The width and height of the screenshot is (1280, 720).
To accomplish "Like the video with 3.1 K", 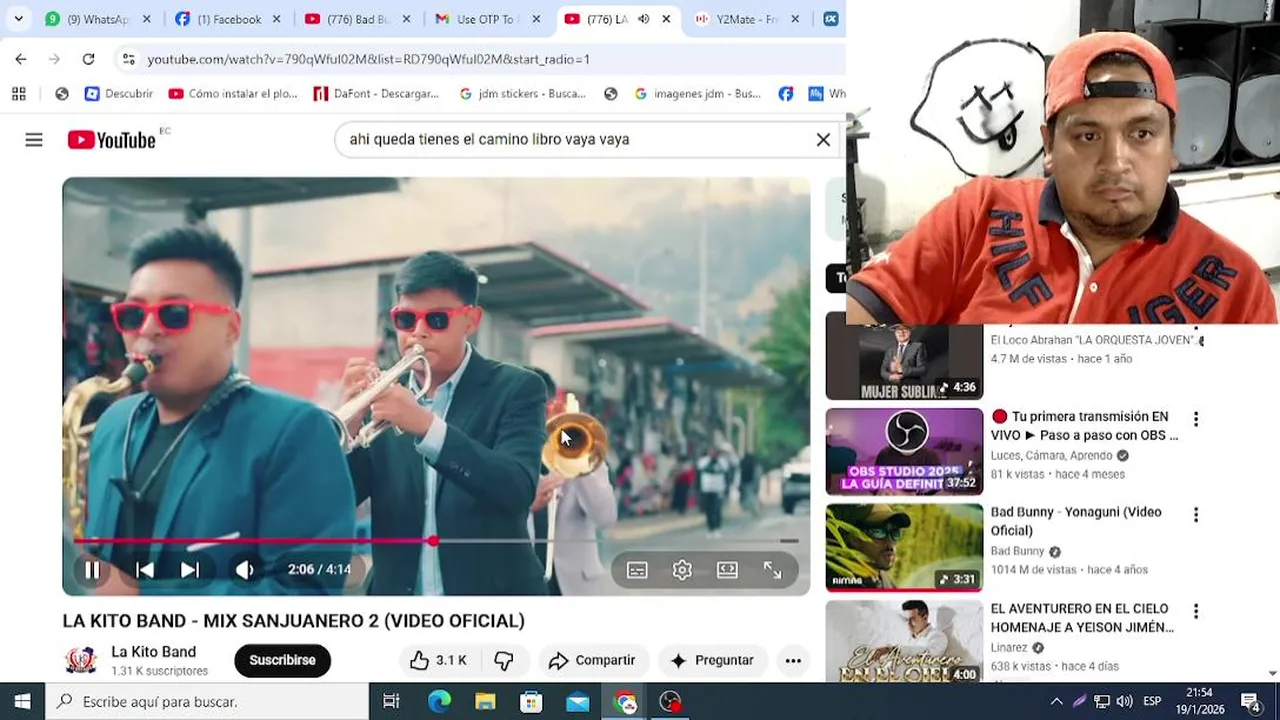I will pyautogui.click(x=439, y=660).
